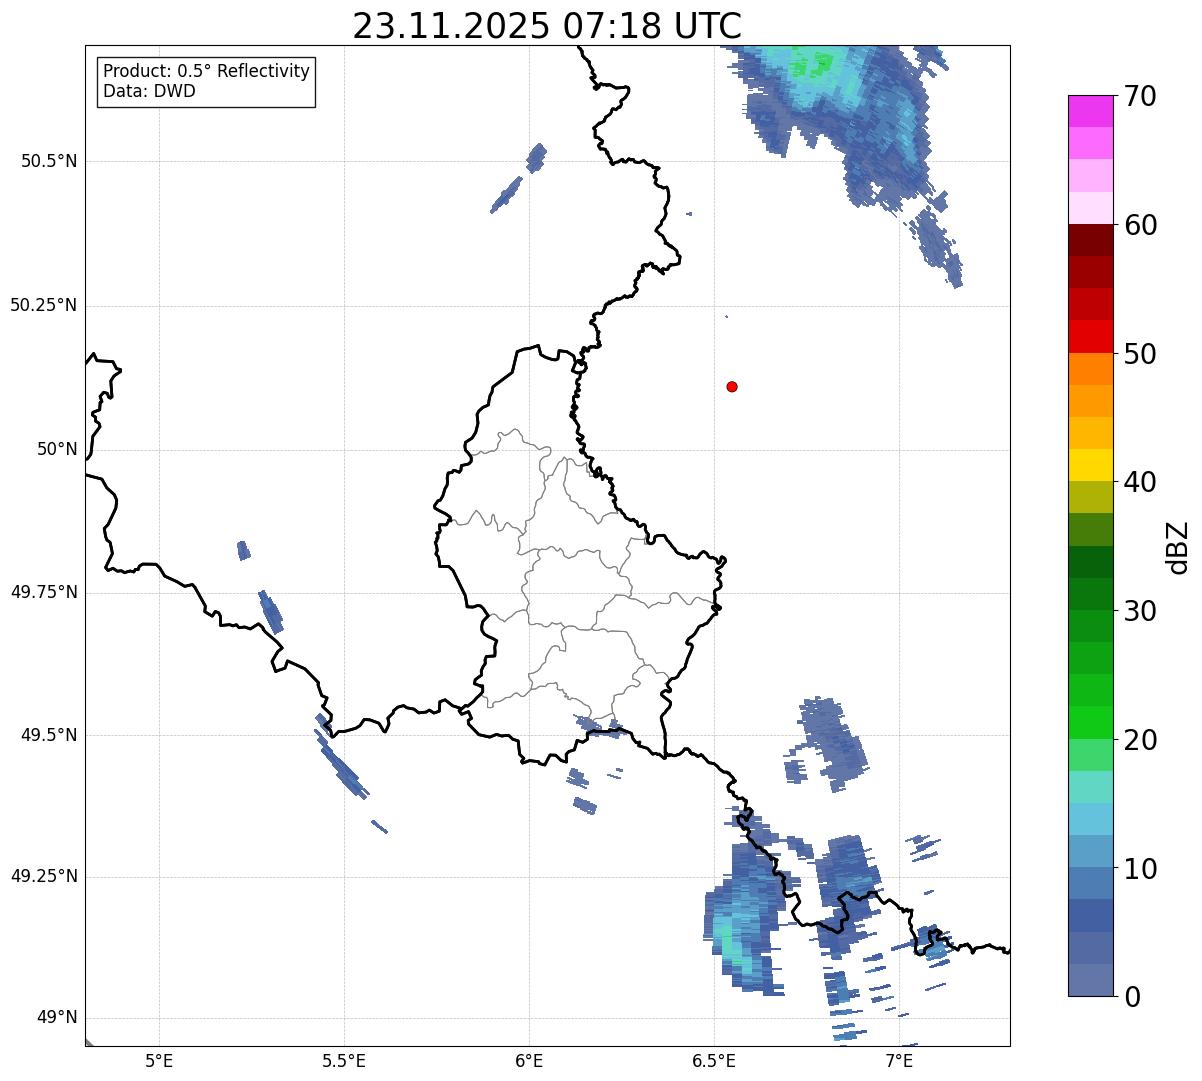The height and width of the screenshot is (1081, 1202).
Task: Click the '5.5°E' longitude label
Action: [344, 1060]
